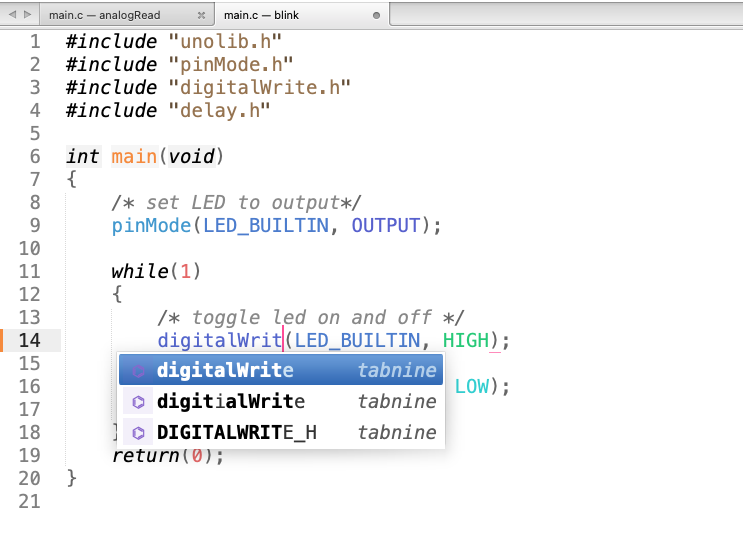Click LED_BUILTIN argument on line 9
The width and height of the screenshot is (743, 539).
tap(265, 226)
